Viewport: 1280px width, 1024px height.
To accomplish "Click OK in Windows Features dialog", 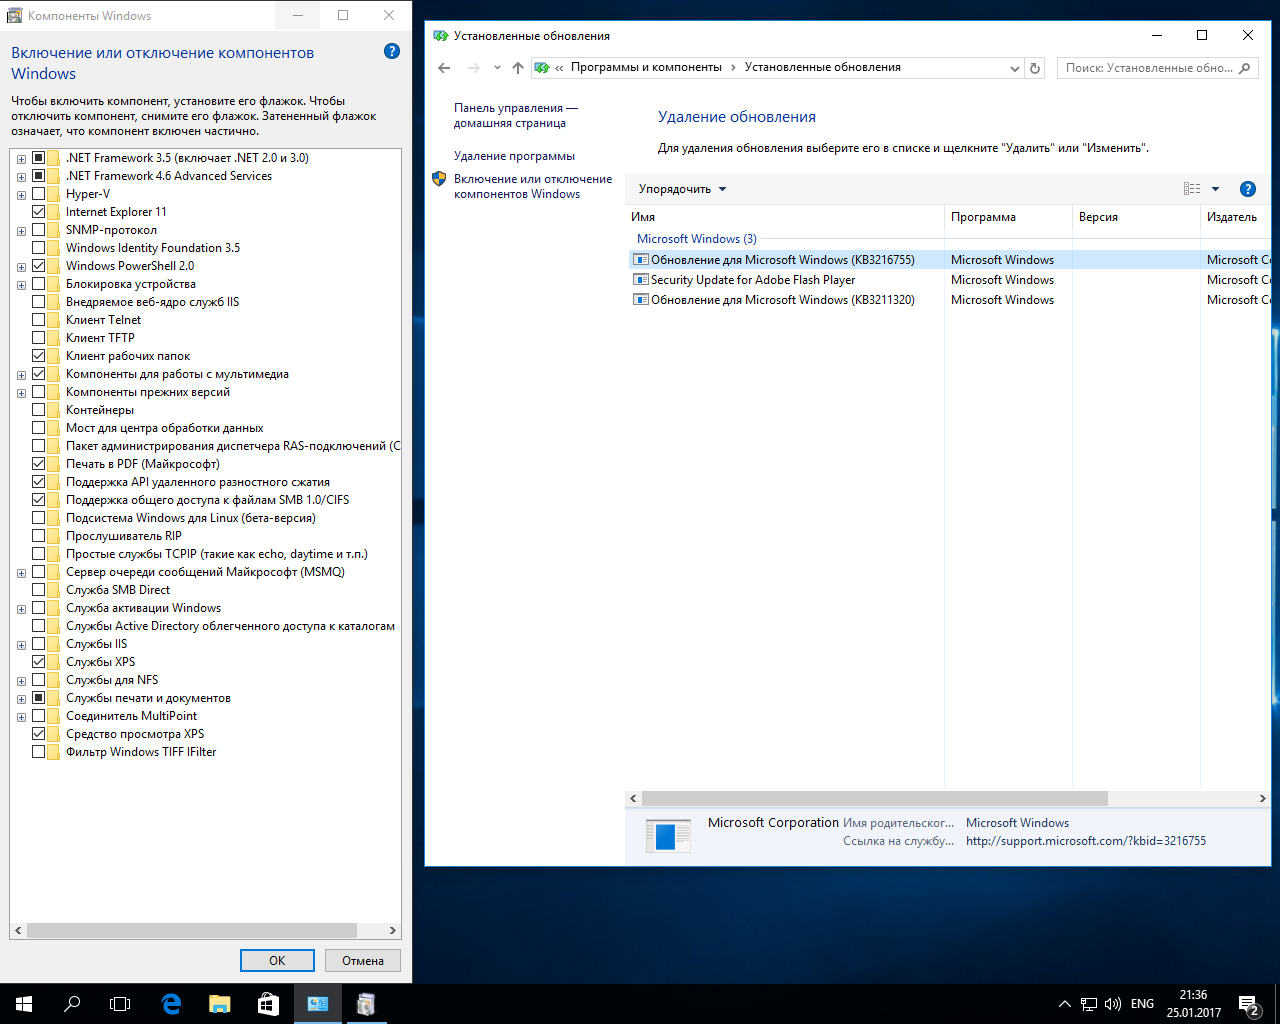I will [277, 960].
